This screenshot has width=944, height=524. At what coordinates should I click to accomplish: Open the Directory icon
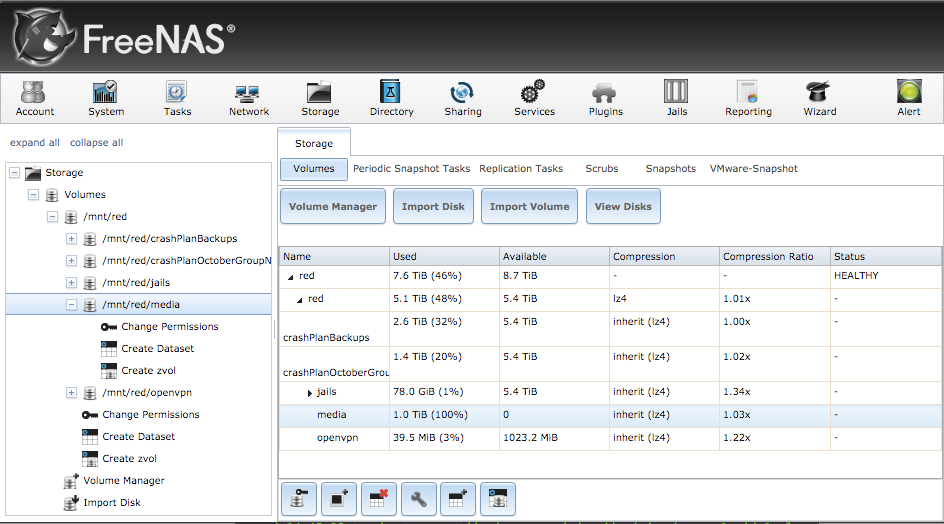pos(391,98)
